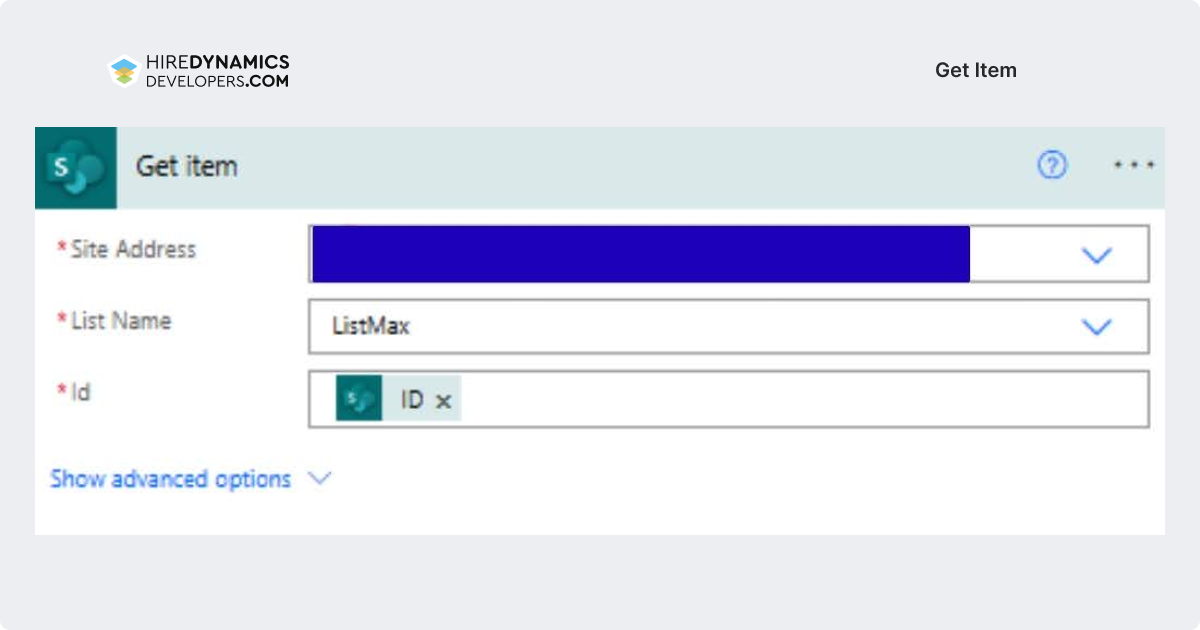Open help via the question mark icon
1200x630 pixels.
coord(1052,165)
